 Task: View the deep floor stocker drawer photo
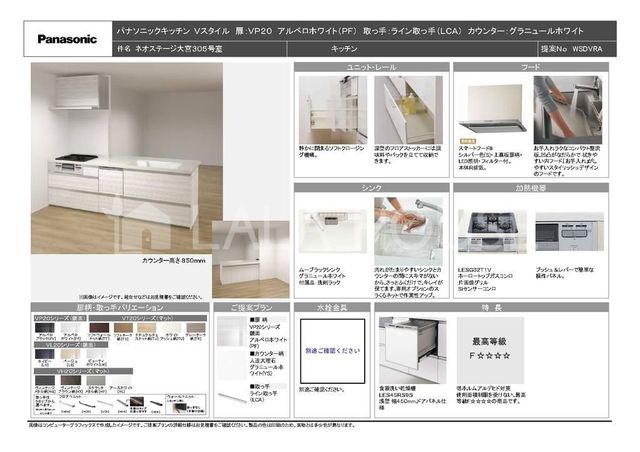408,109
